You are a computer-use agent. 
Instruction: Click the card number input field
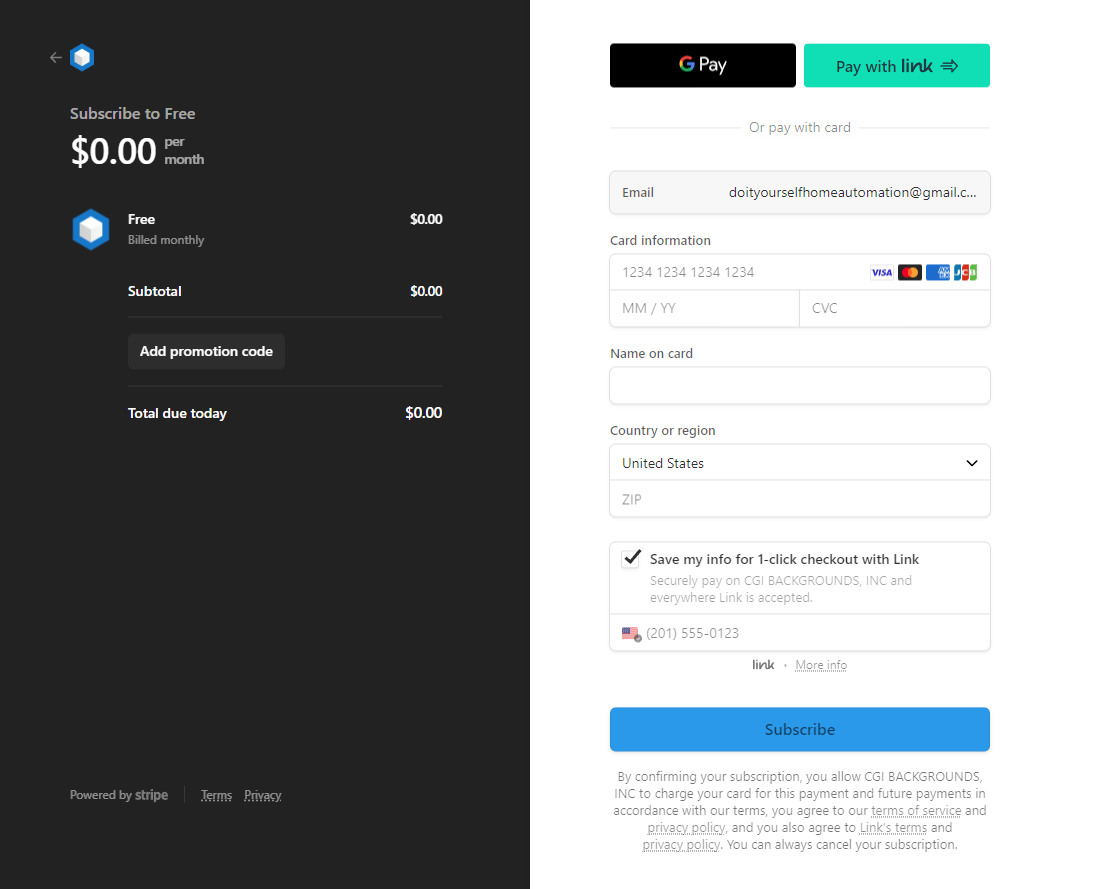point(740,272)
